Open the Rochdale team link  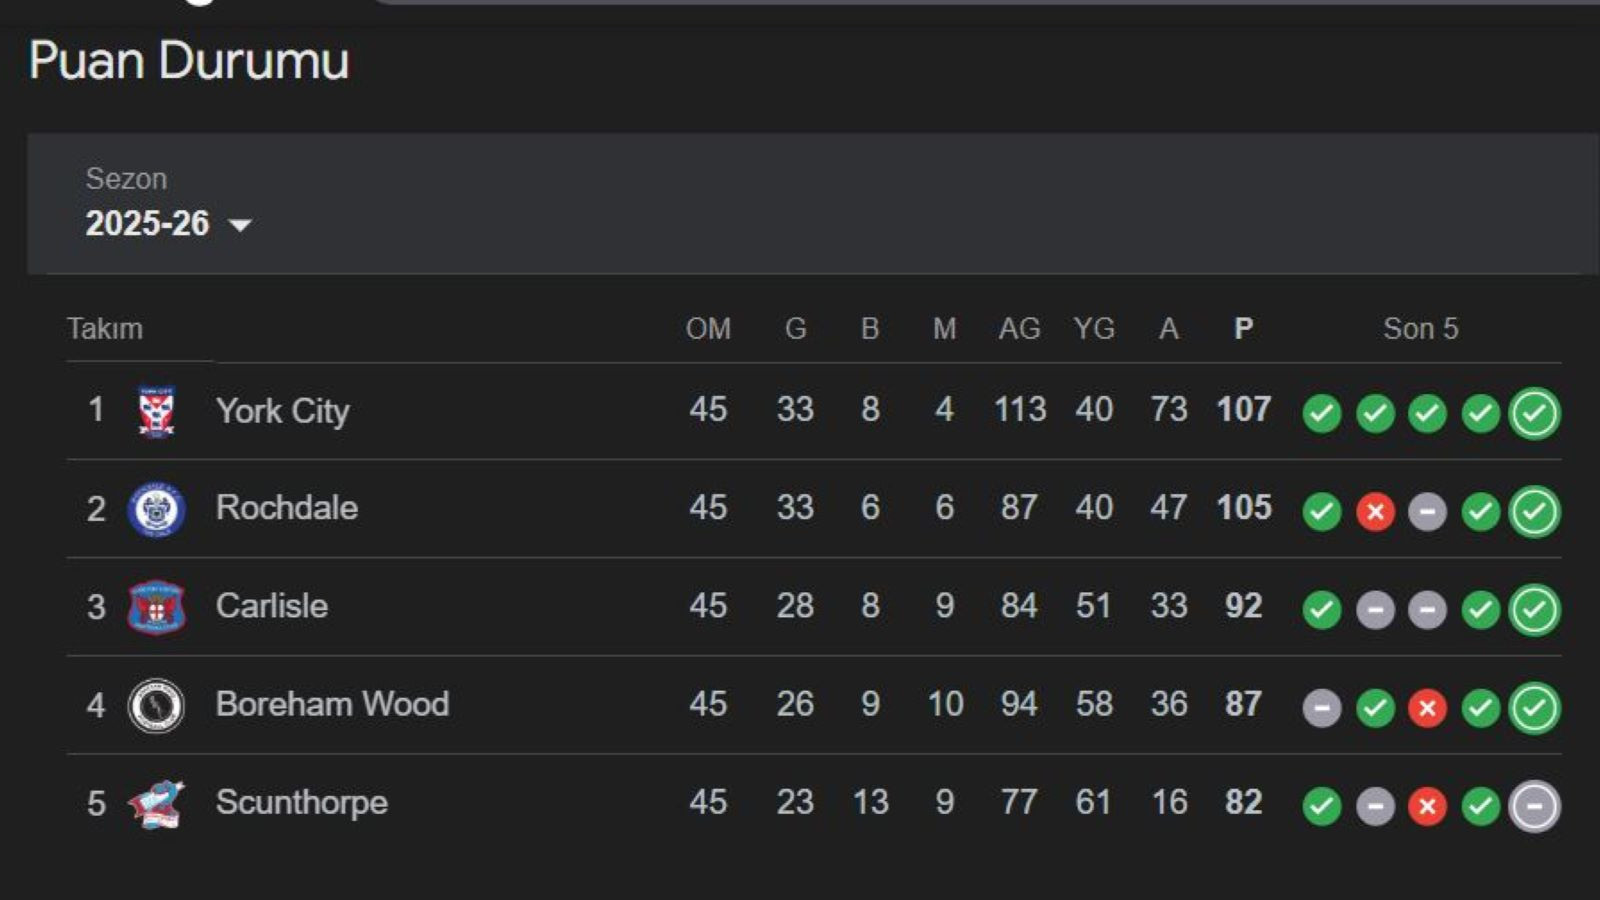tap(287, 508)
